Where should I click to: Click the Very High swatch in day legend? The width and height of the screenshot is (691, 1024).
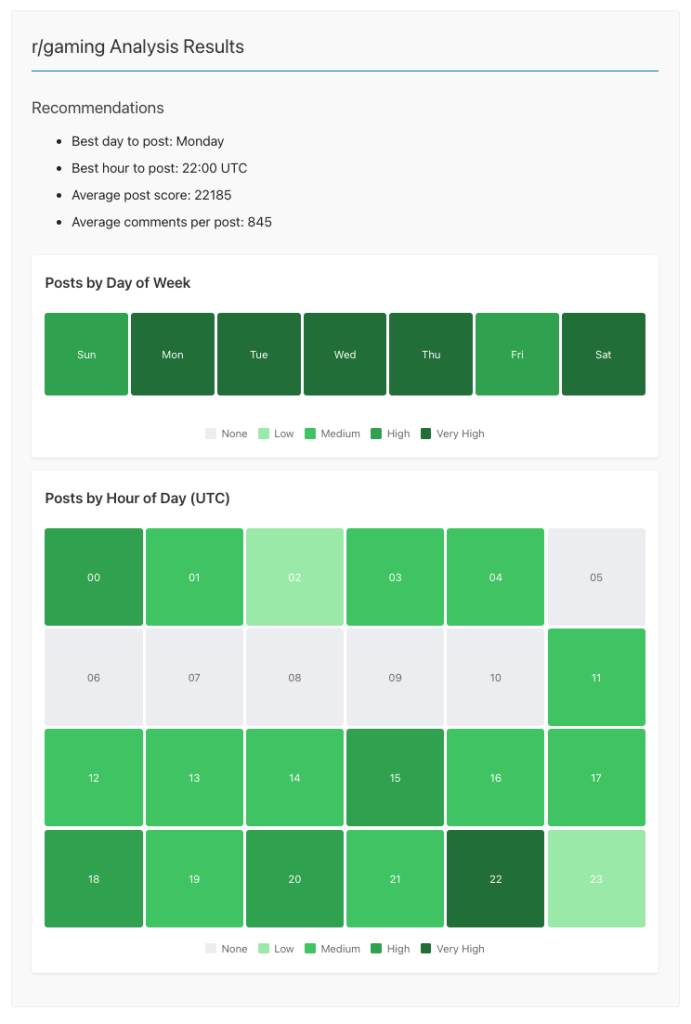click(x=426, y=434)
